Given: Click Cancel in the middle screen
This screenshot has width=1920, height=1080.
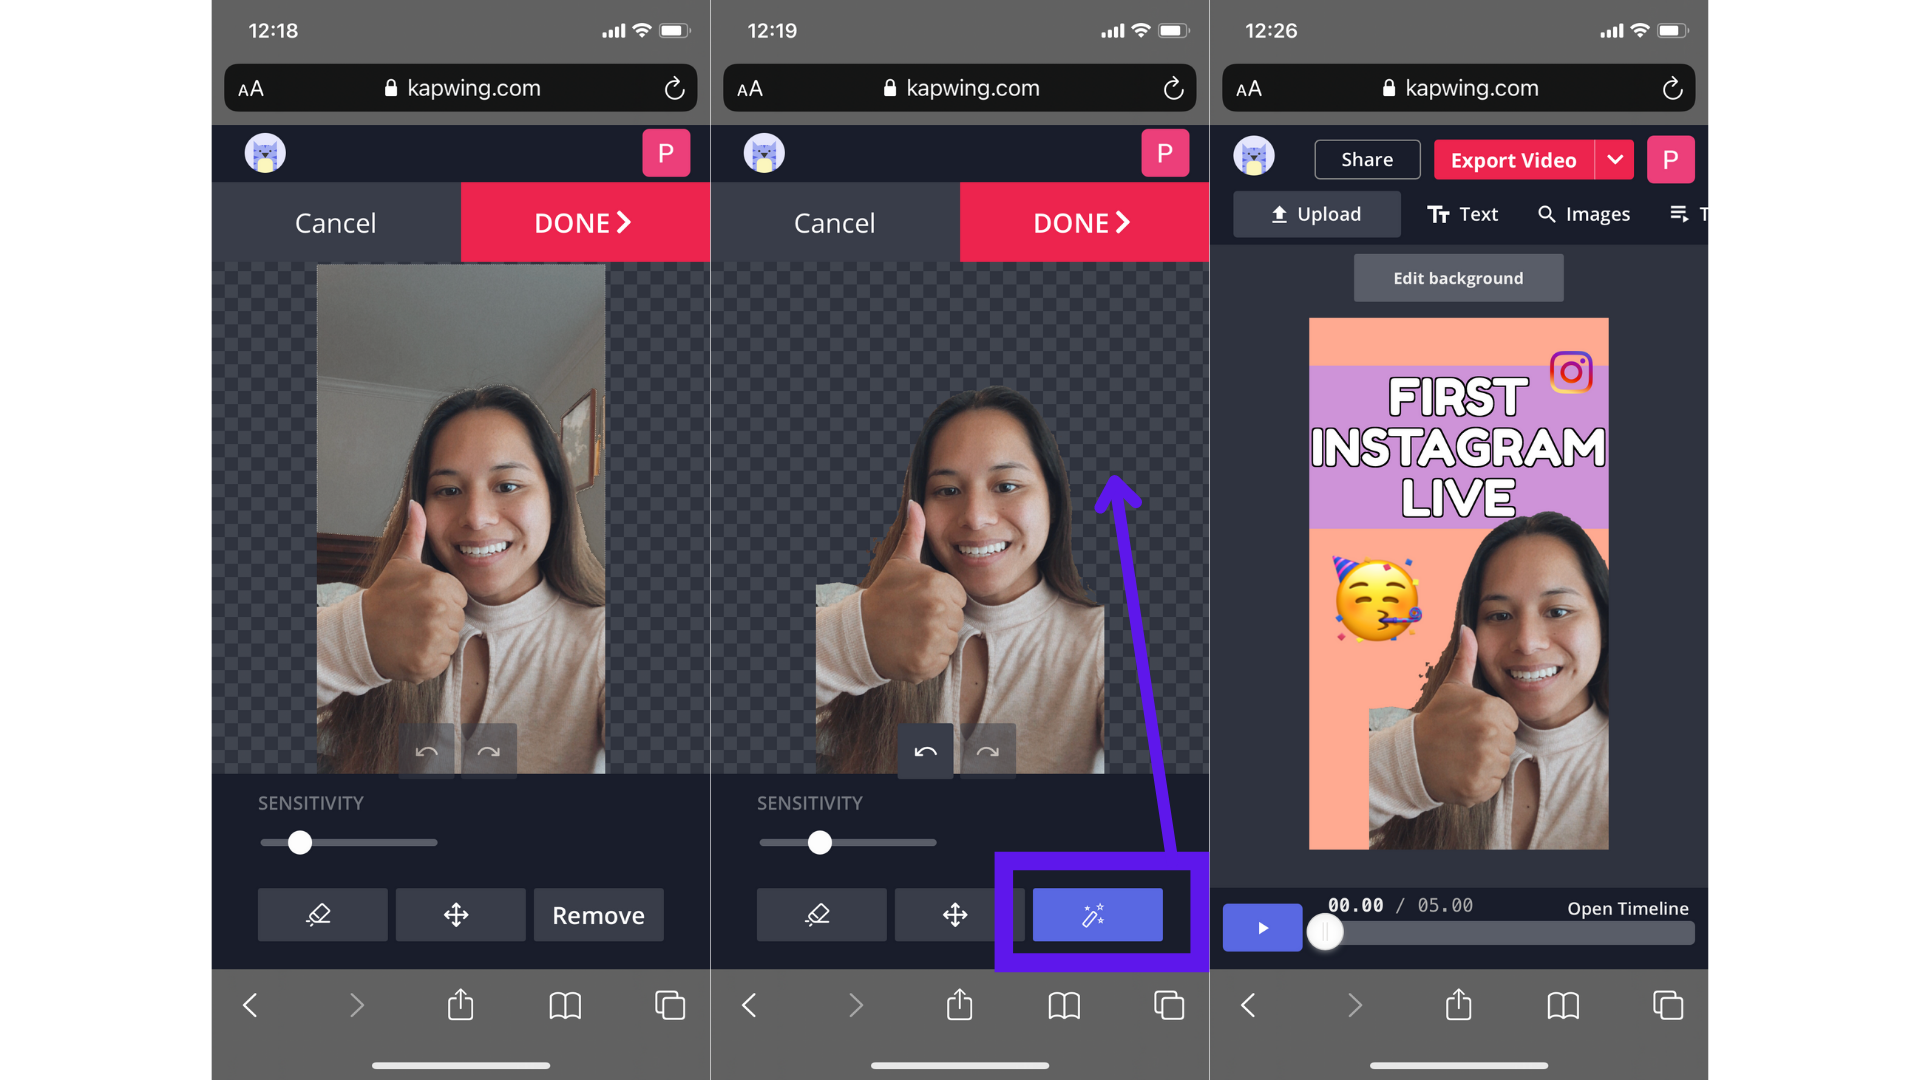Looking at the screenshot, I should [x=834, y=222].
